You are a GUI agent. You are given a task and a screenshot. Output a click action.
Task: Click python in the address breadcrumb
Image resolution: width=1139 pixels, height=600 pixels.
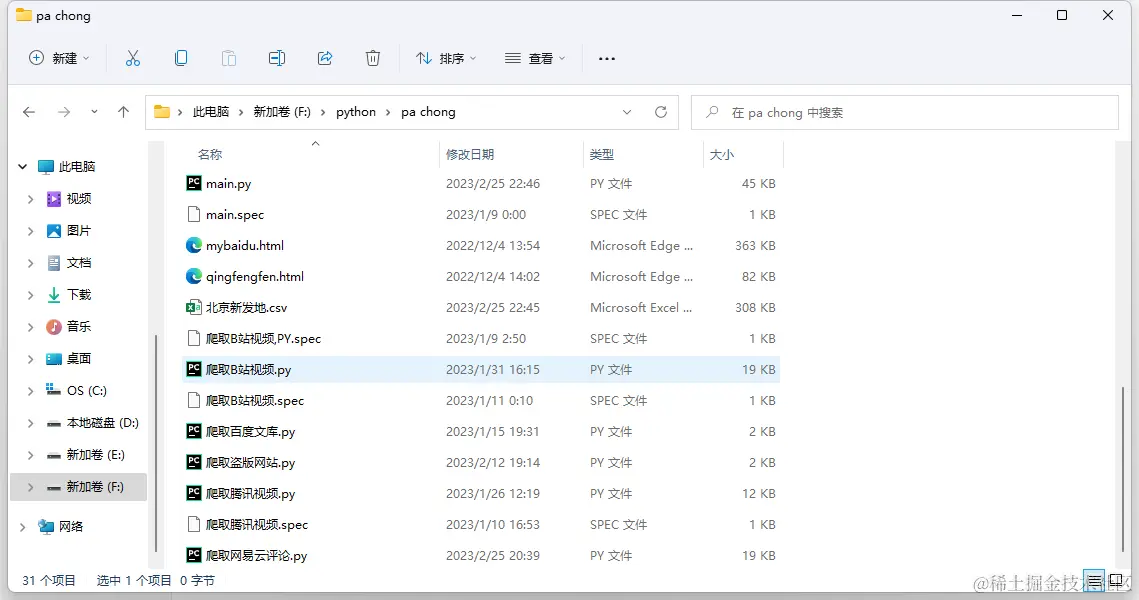356,112
